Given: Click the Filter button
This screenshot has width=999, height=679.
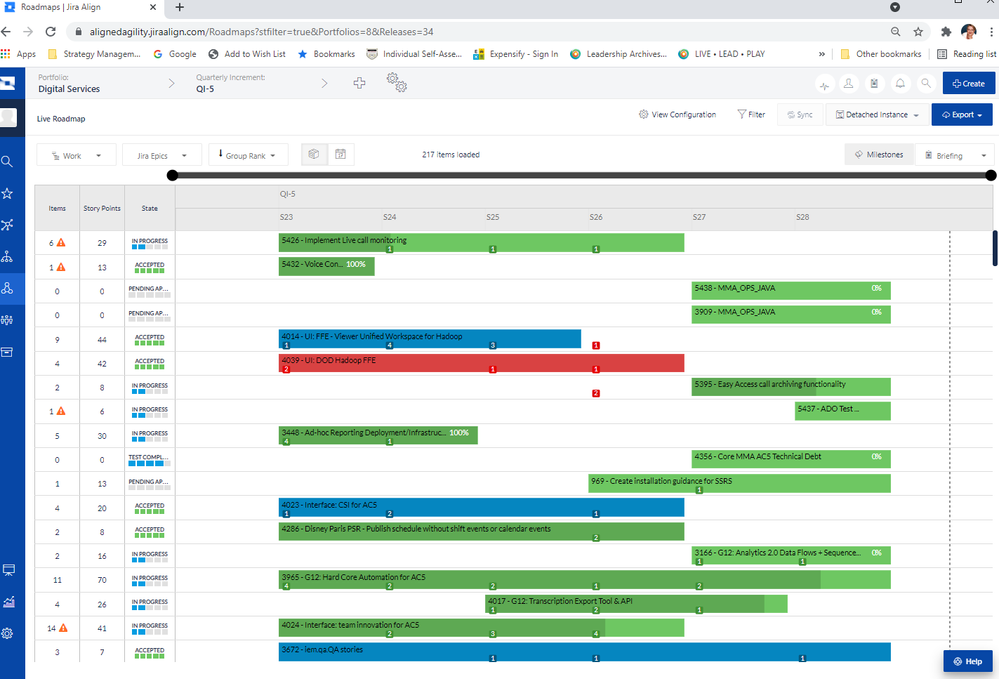Looking at the screenshot, I should pos(751,115).
